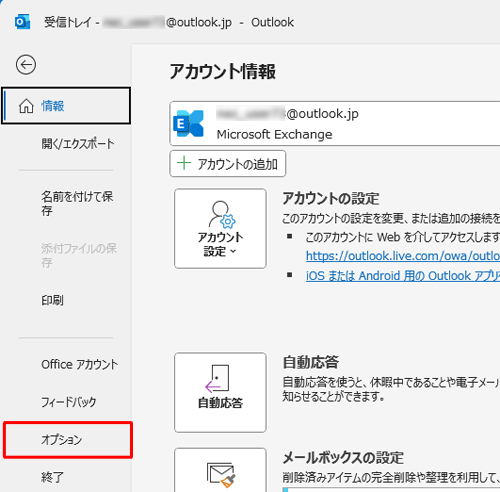Click the 自動応答 section heading
500x492 pixels.
pyautogui.click(x=311, y=362)
